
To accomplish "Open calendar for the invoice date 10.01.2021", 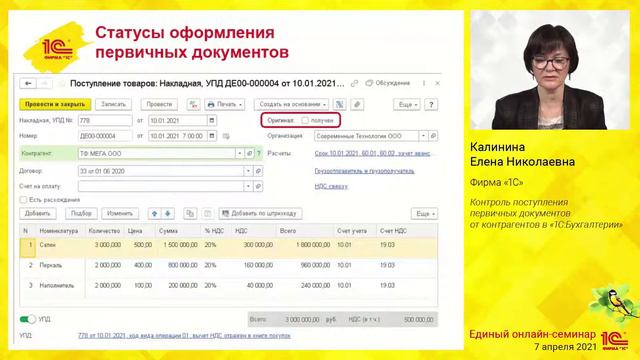I will point(212,120).
